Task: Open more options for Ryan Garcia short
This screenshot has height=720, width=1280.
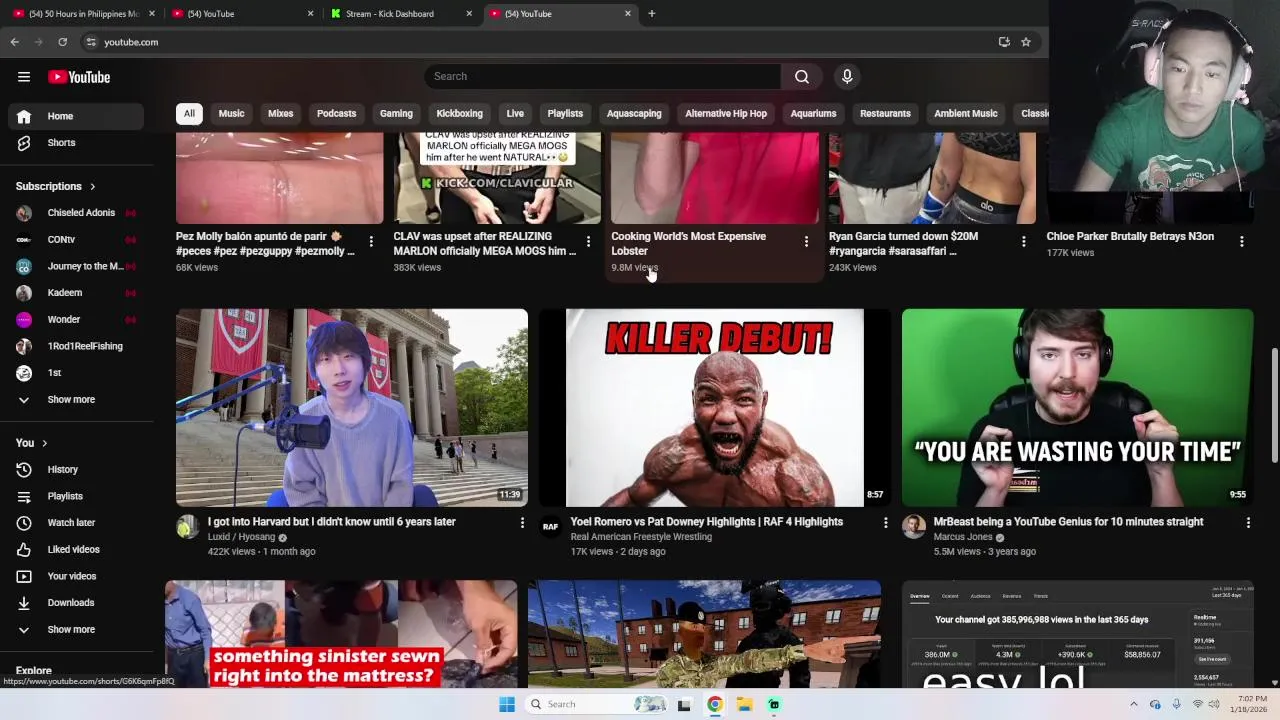Action: click(1023, 241)
